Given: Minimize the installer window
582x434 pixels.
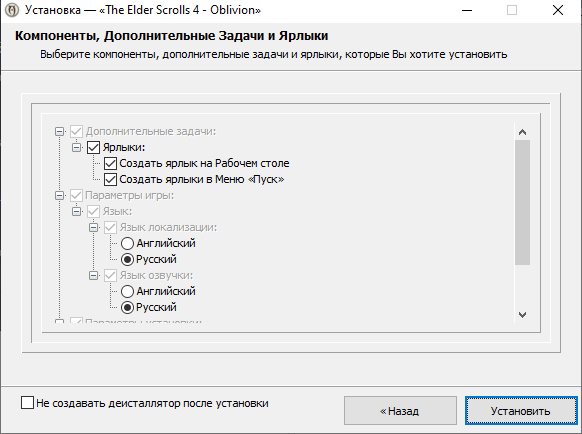Looking at the screenshot, I should 467,10.
